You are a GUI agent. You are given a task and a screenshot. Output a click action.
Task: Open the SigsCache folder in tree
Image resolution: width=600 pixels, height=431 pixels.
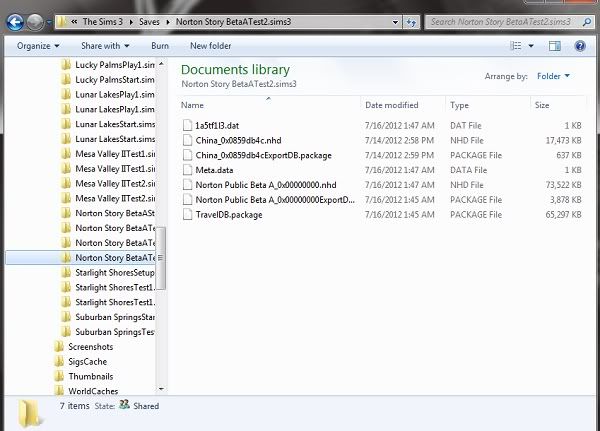[x=88, y=362]
